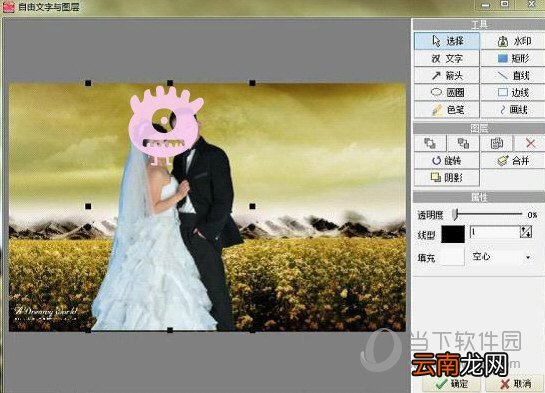The height and width of the screenshot is (393, 545).
Task: Select the pink monster sticker on canvas
Action: pos(165,125)
